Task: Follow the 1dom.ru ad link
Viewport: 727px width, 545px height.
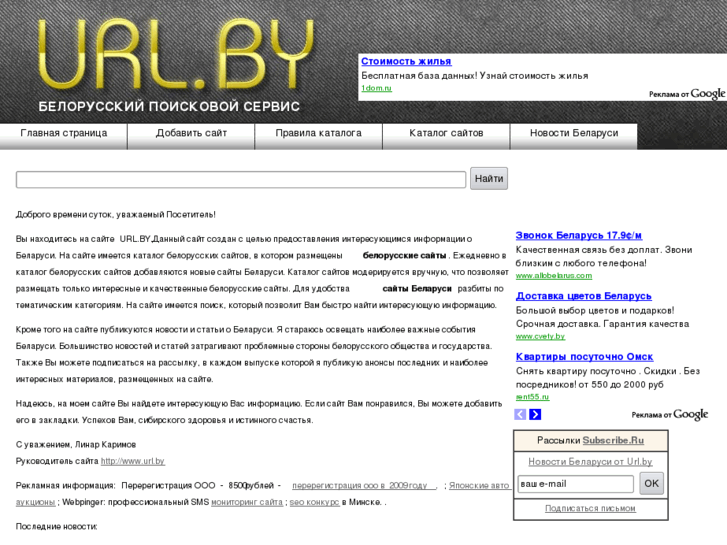Action: (376, 88)
